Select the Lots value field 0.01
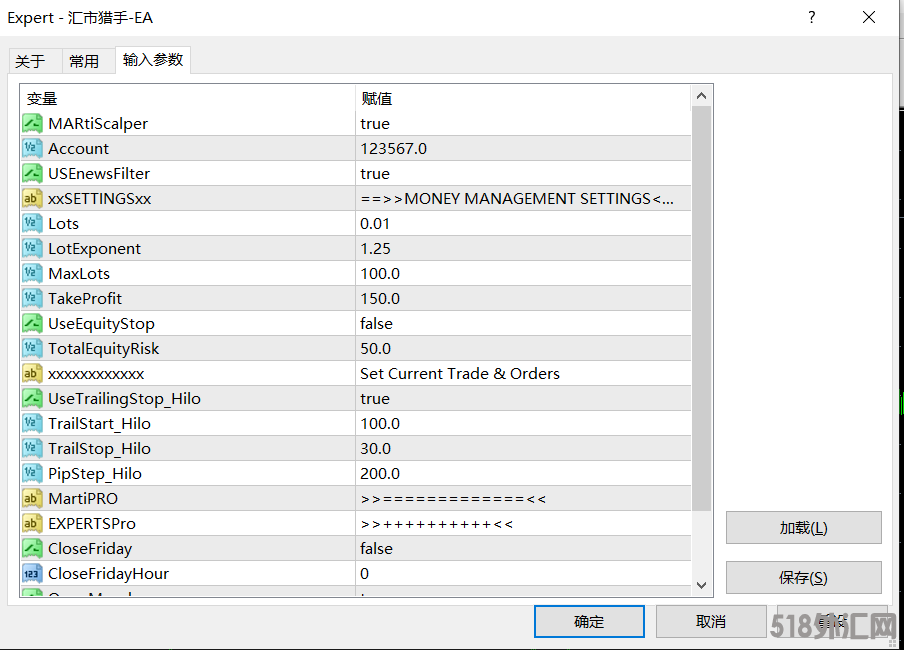This screenshot has height=650, width=904. pyautogui.click(x=375, y=224)
